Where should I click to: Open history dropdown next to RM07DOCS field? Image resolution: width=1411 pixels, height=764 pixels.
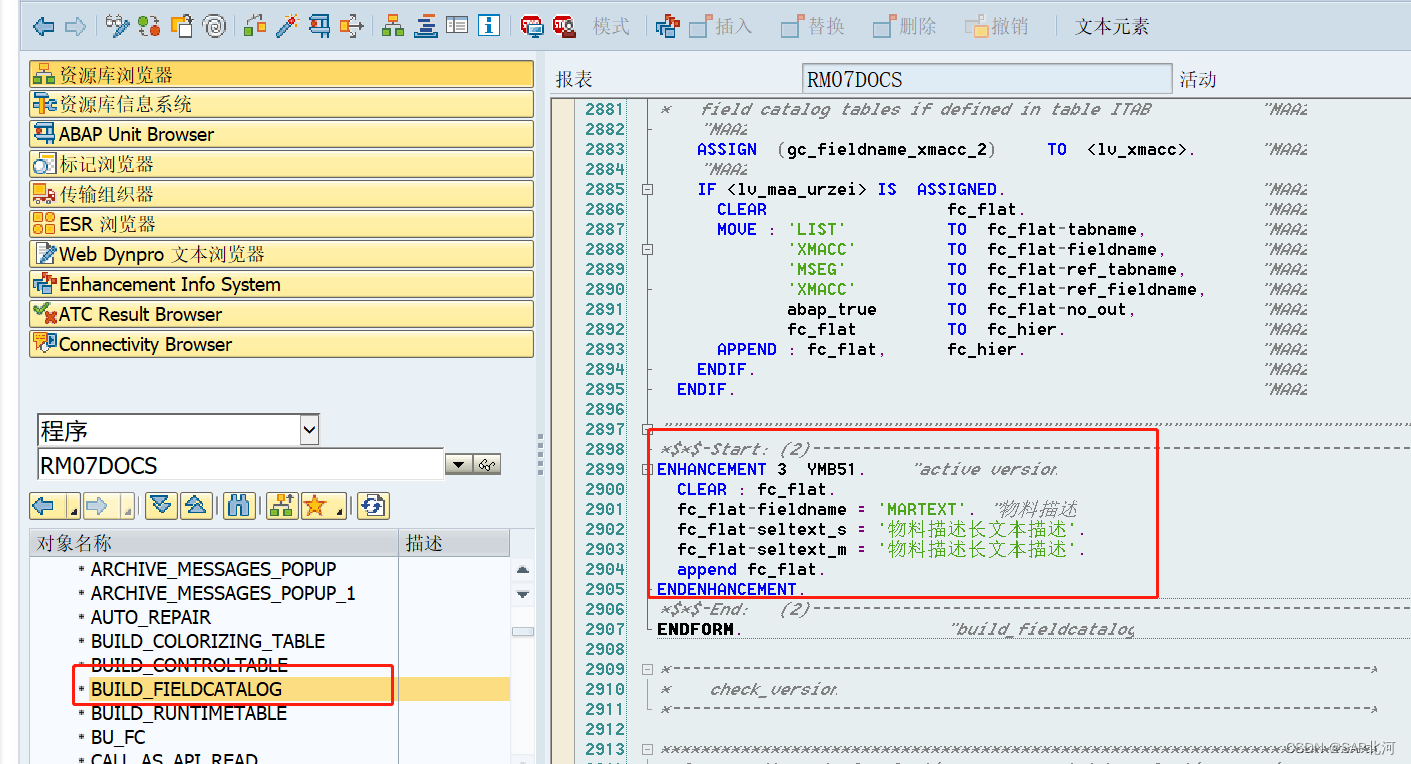458,464
